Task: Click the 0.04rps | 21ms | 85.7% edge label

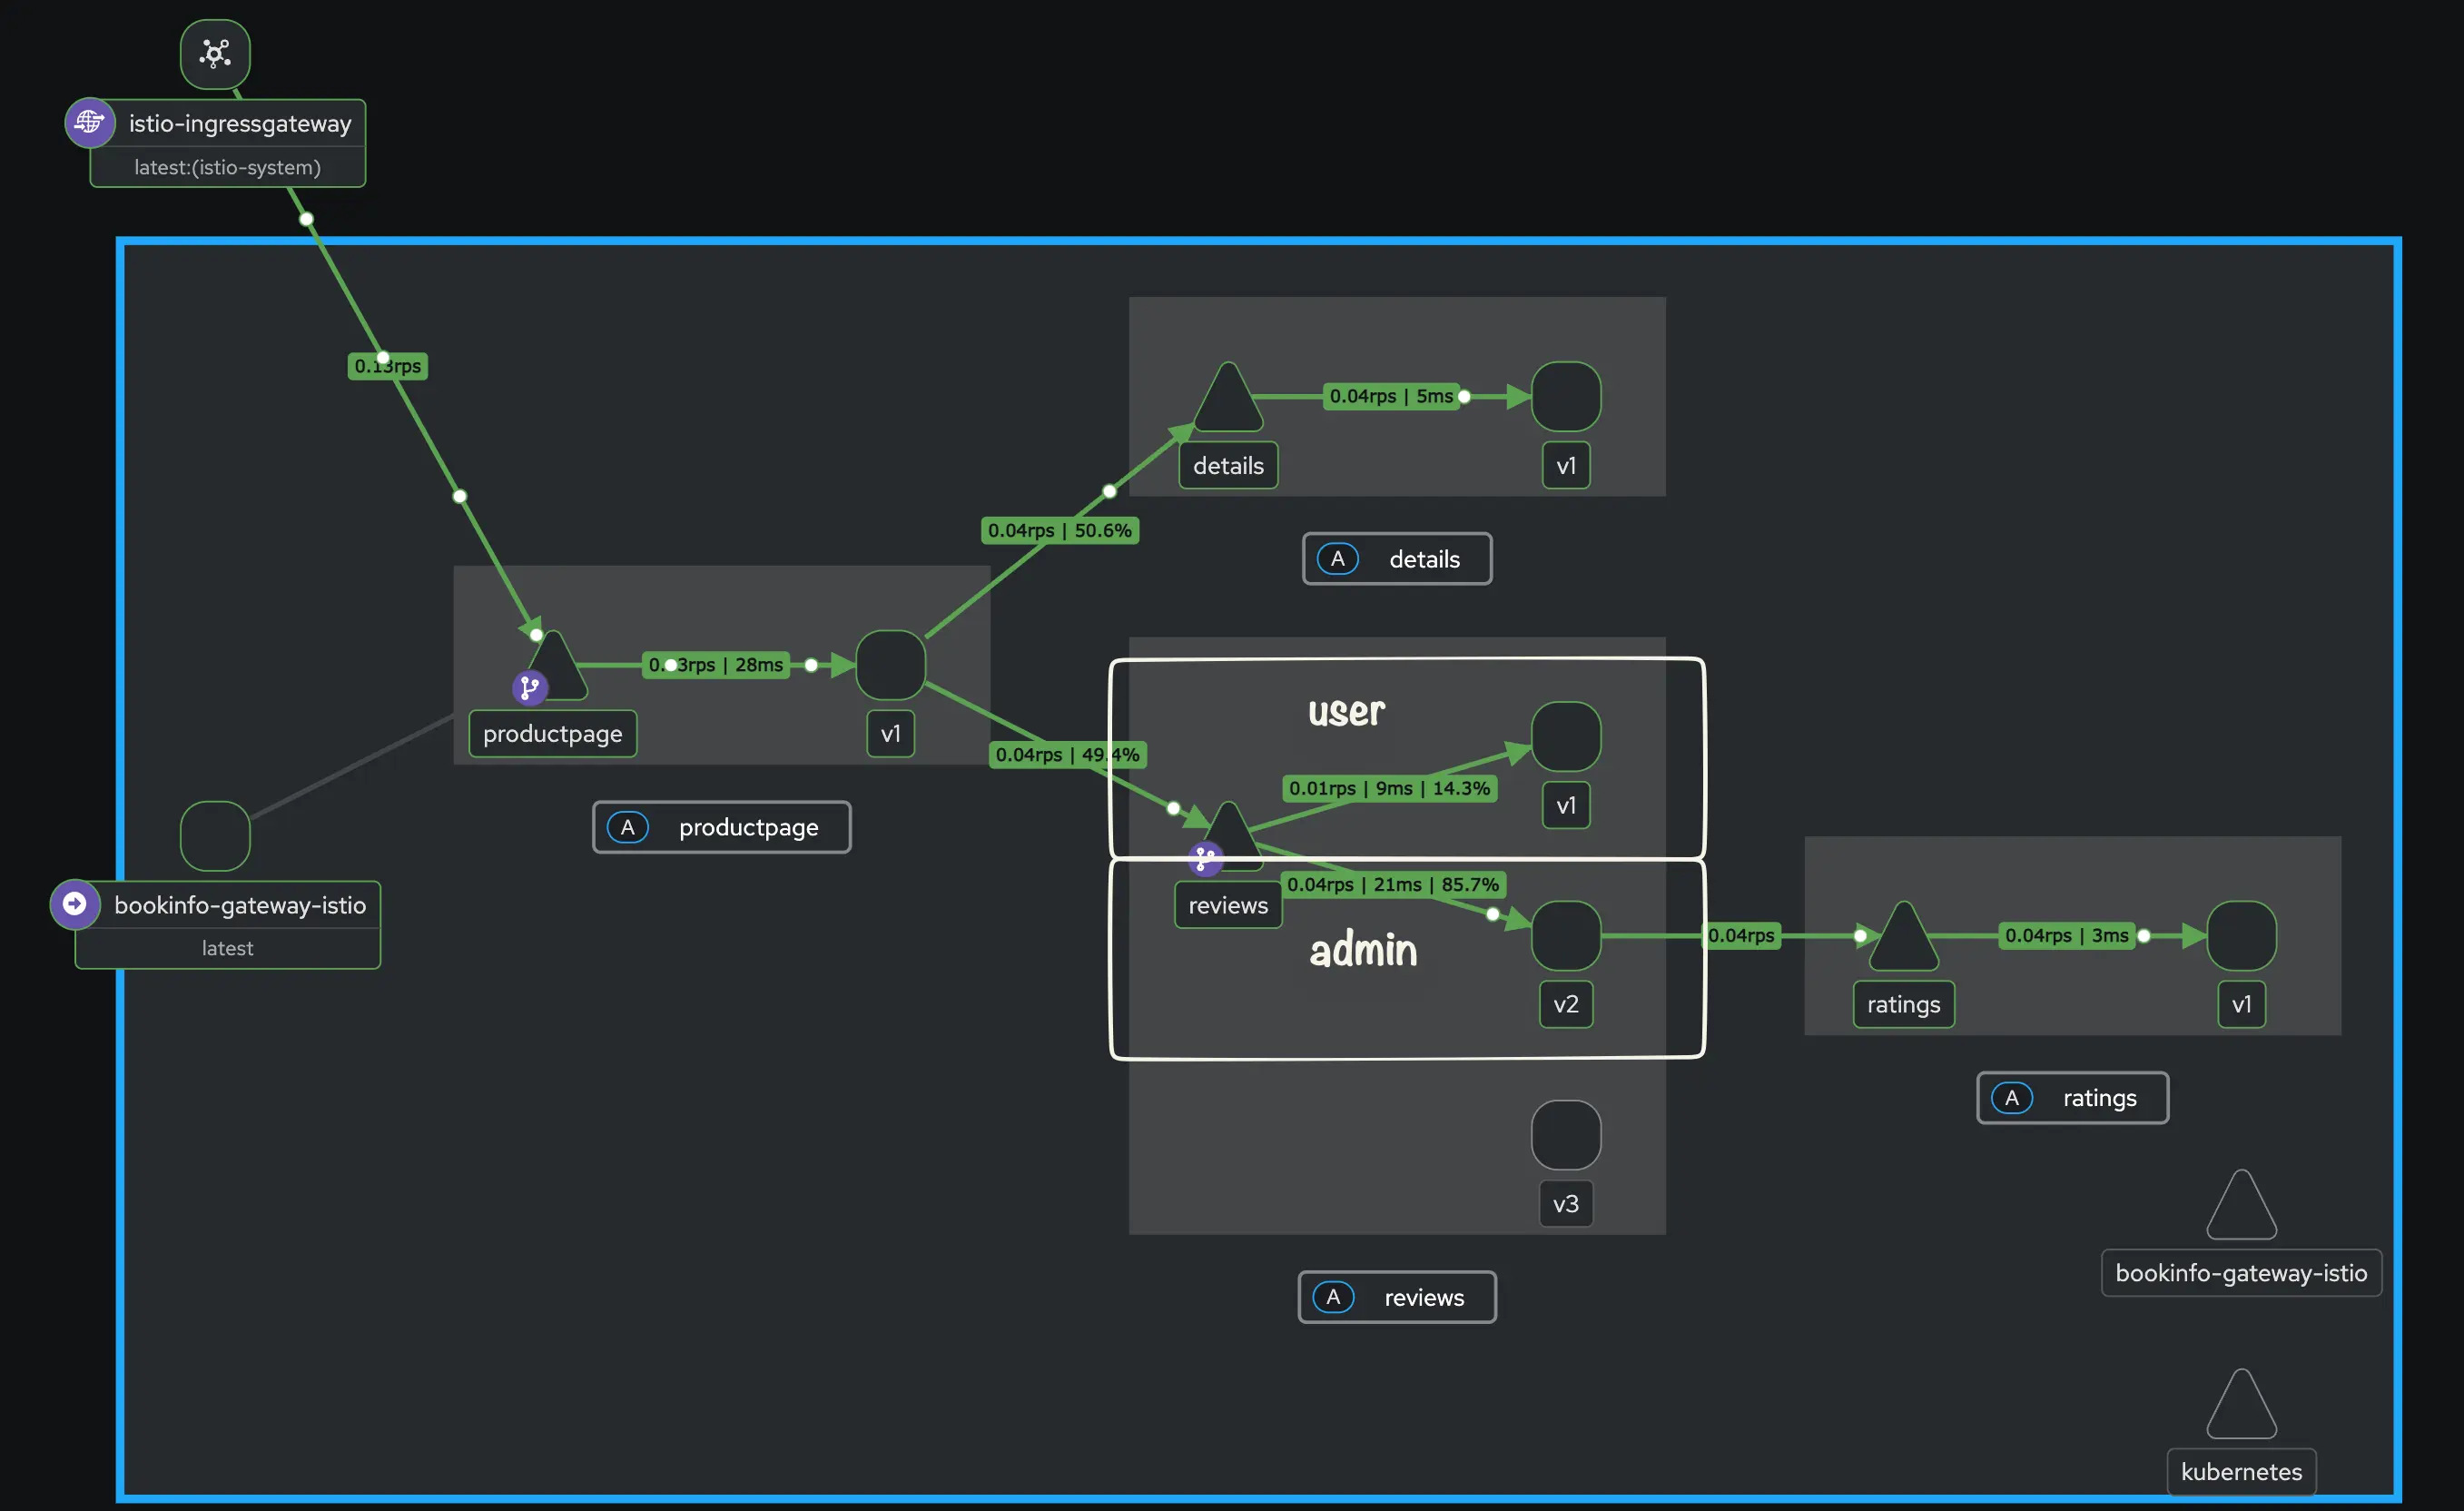Action: (1392, 884)
